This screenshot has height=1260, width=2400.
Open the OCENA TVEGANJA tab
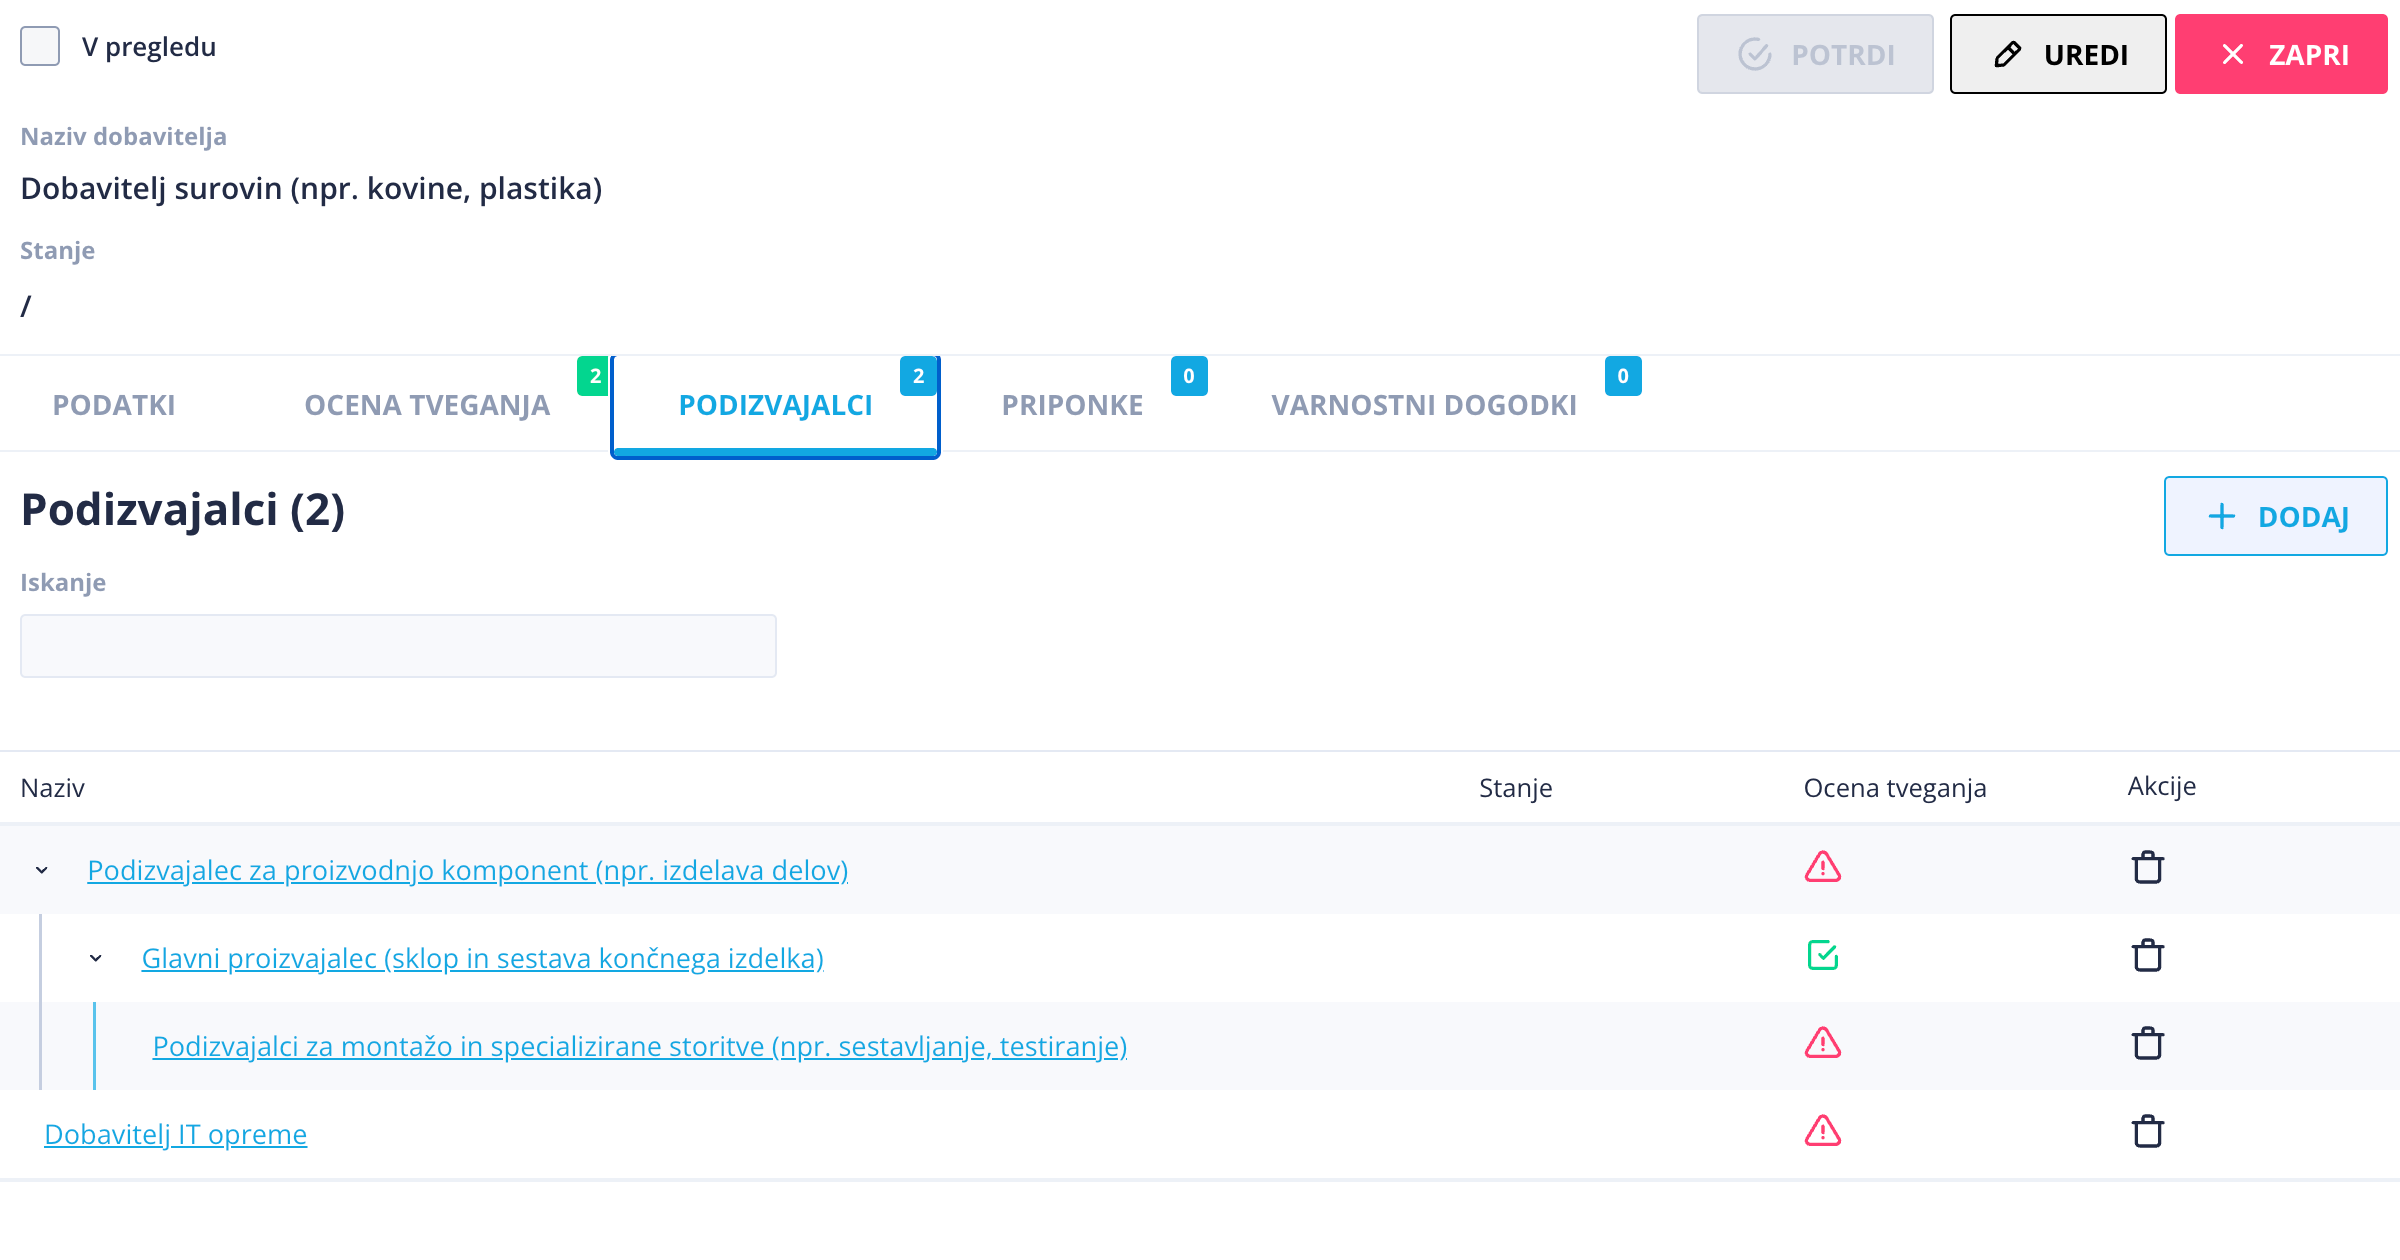click(427, 405)
